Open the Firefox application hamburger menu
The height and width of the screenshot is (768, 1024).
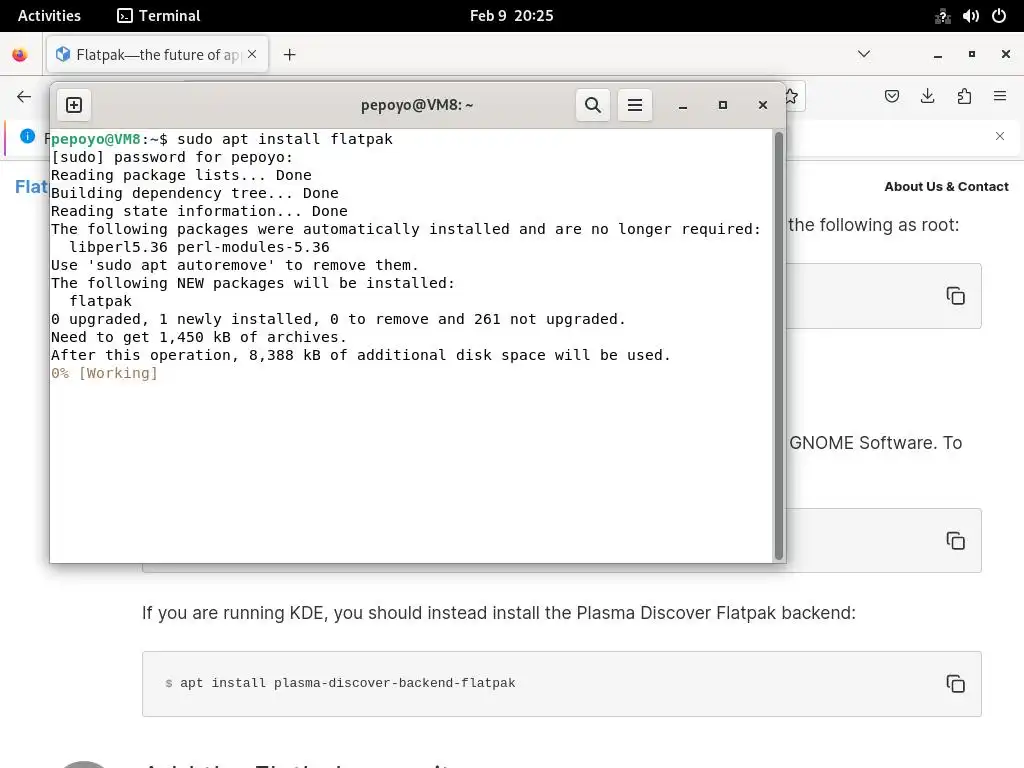(x=1000, y=97)
